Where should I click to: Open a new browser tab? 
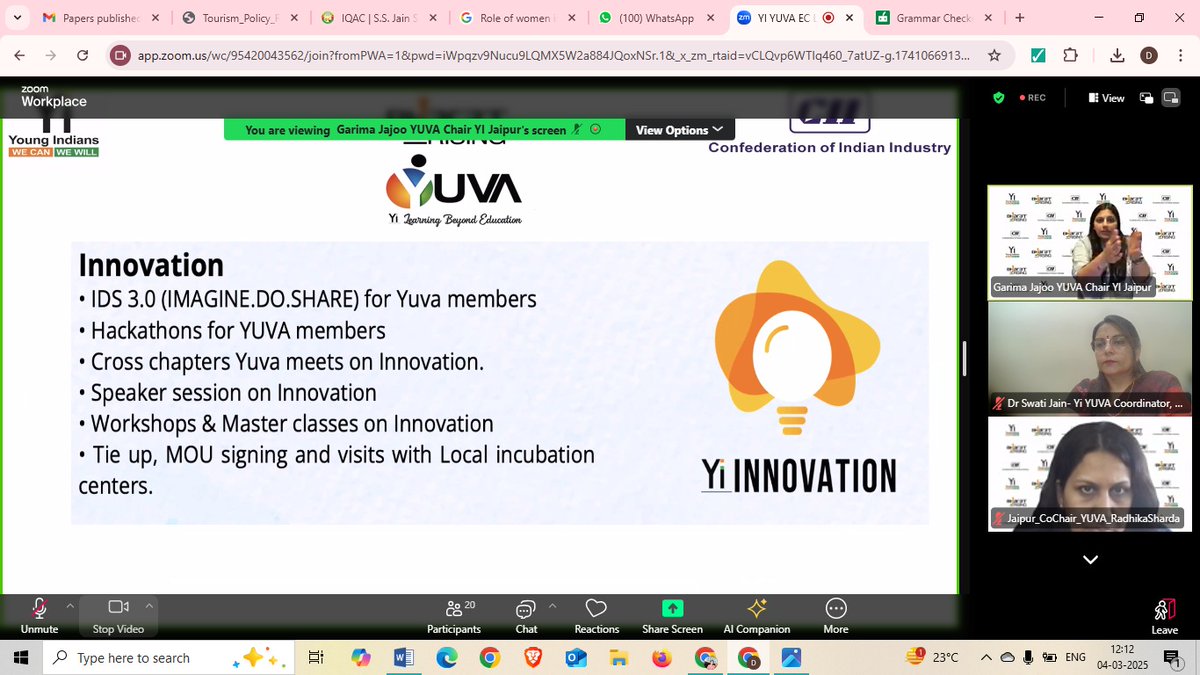1019,18
